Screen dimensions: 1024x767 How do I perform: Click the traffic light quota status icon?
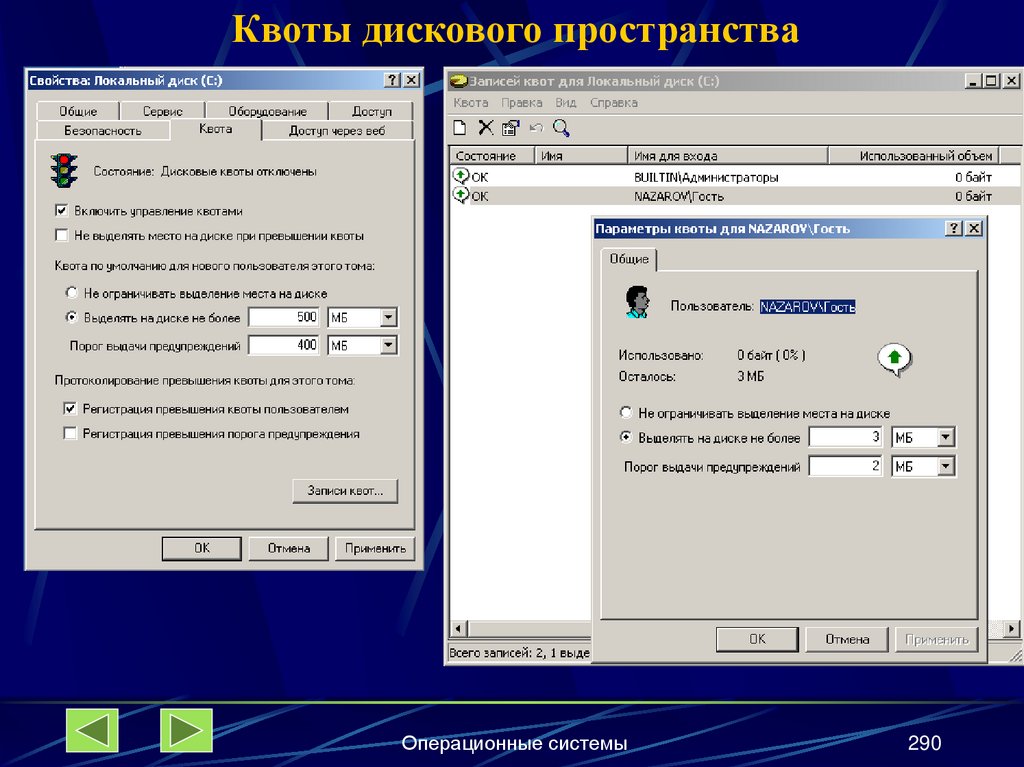click(x=64, y=171)
